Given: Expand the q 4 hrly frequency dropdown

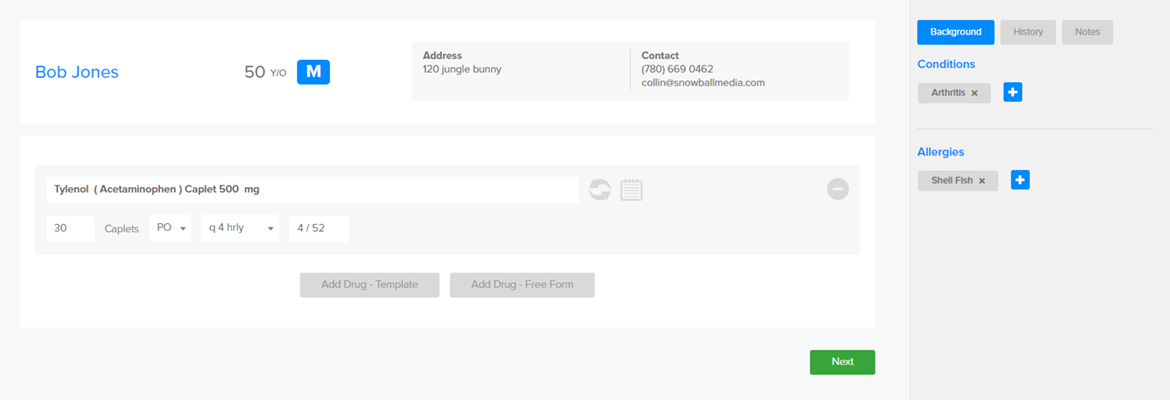Looking at the screenshot, I should click(240, 228).
